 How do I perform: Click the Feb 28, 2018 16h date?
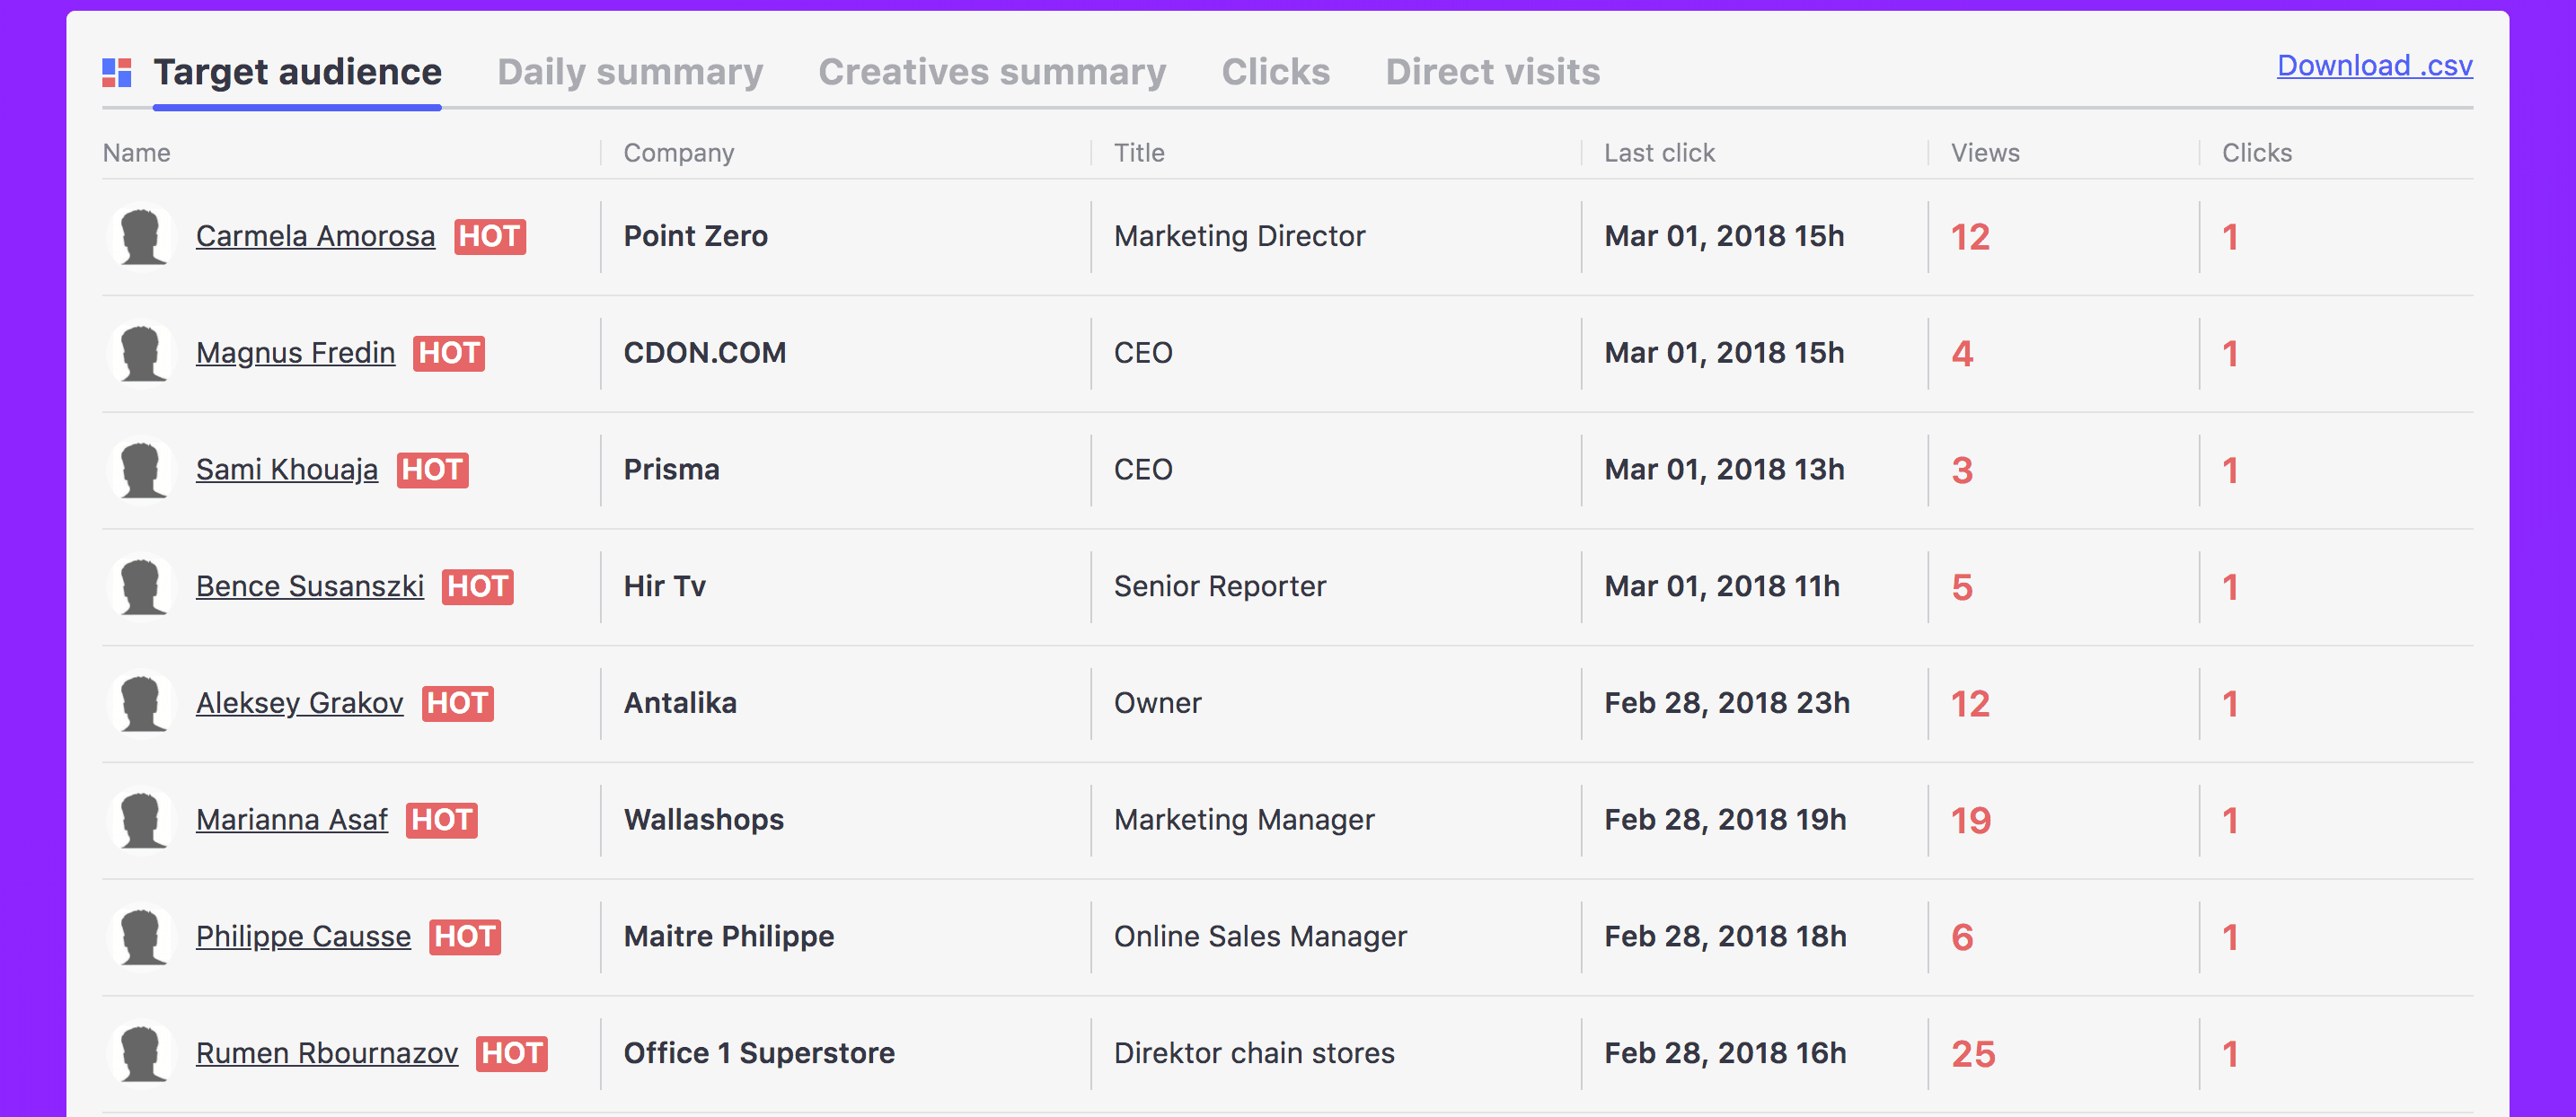tap(1725, 1053)
